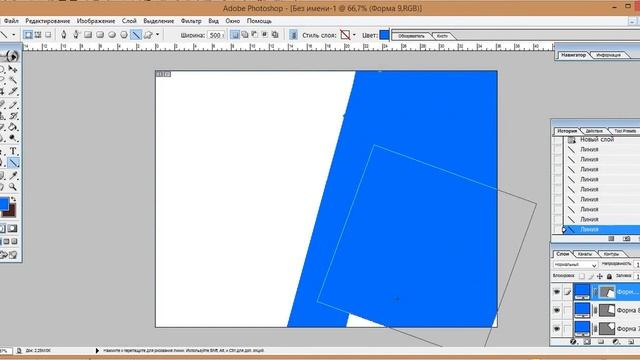
Task: Pick the Line shape in options bar
Action: [136, 35]
